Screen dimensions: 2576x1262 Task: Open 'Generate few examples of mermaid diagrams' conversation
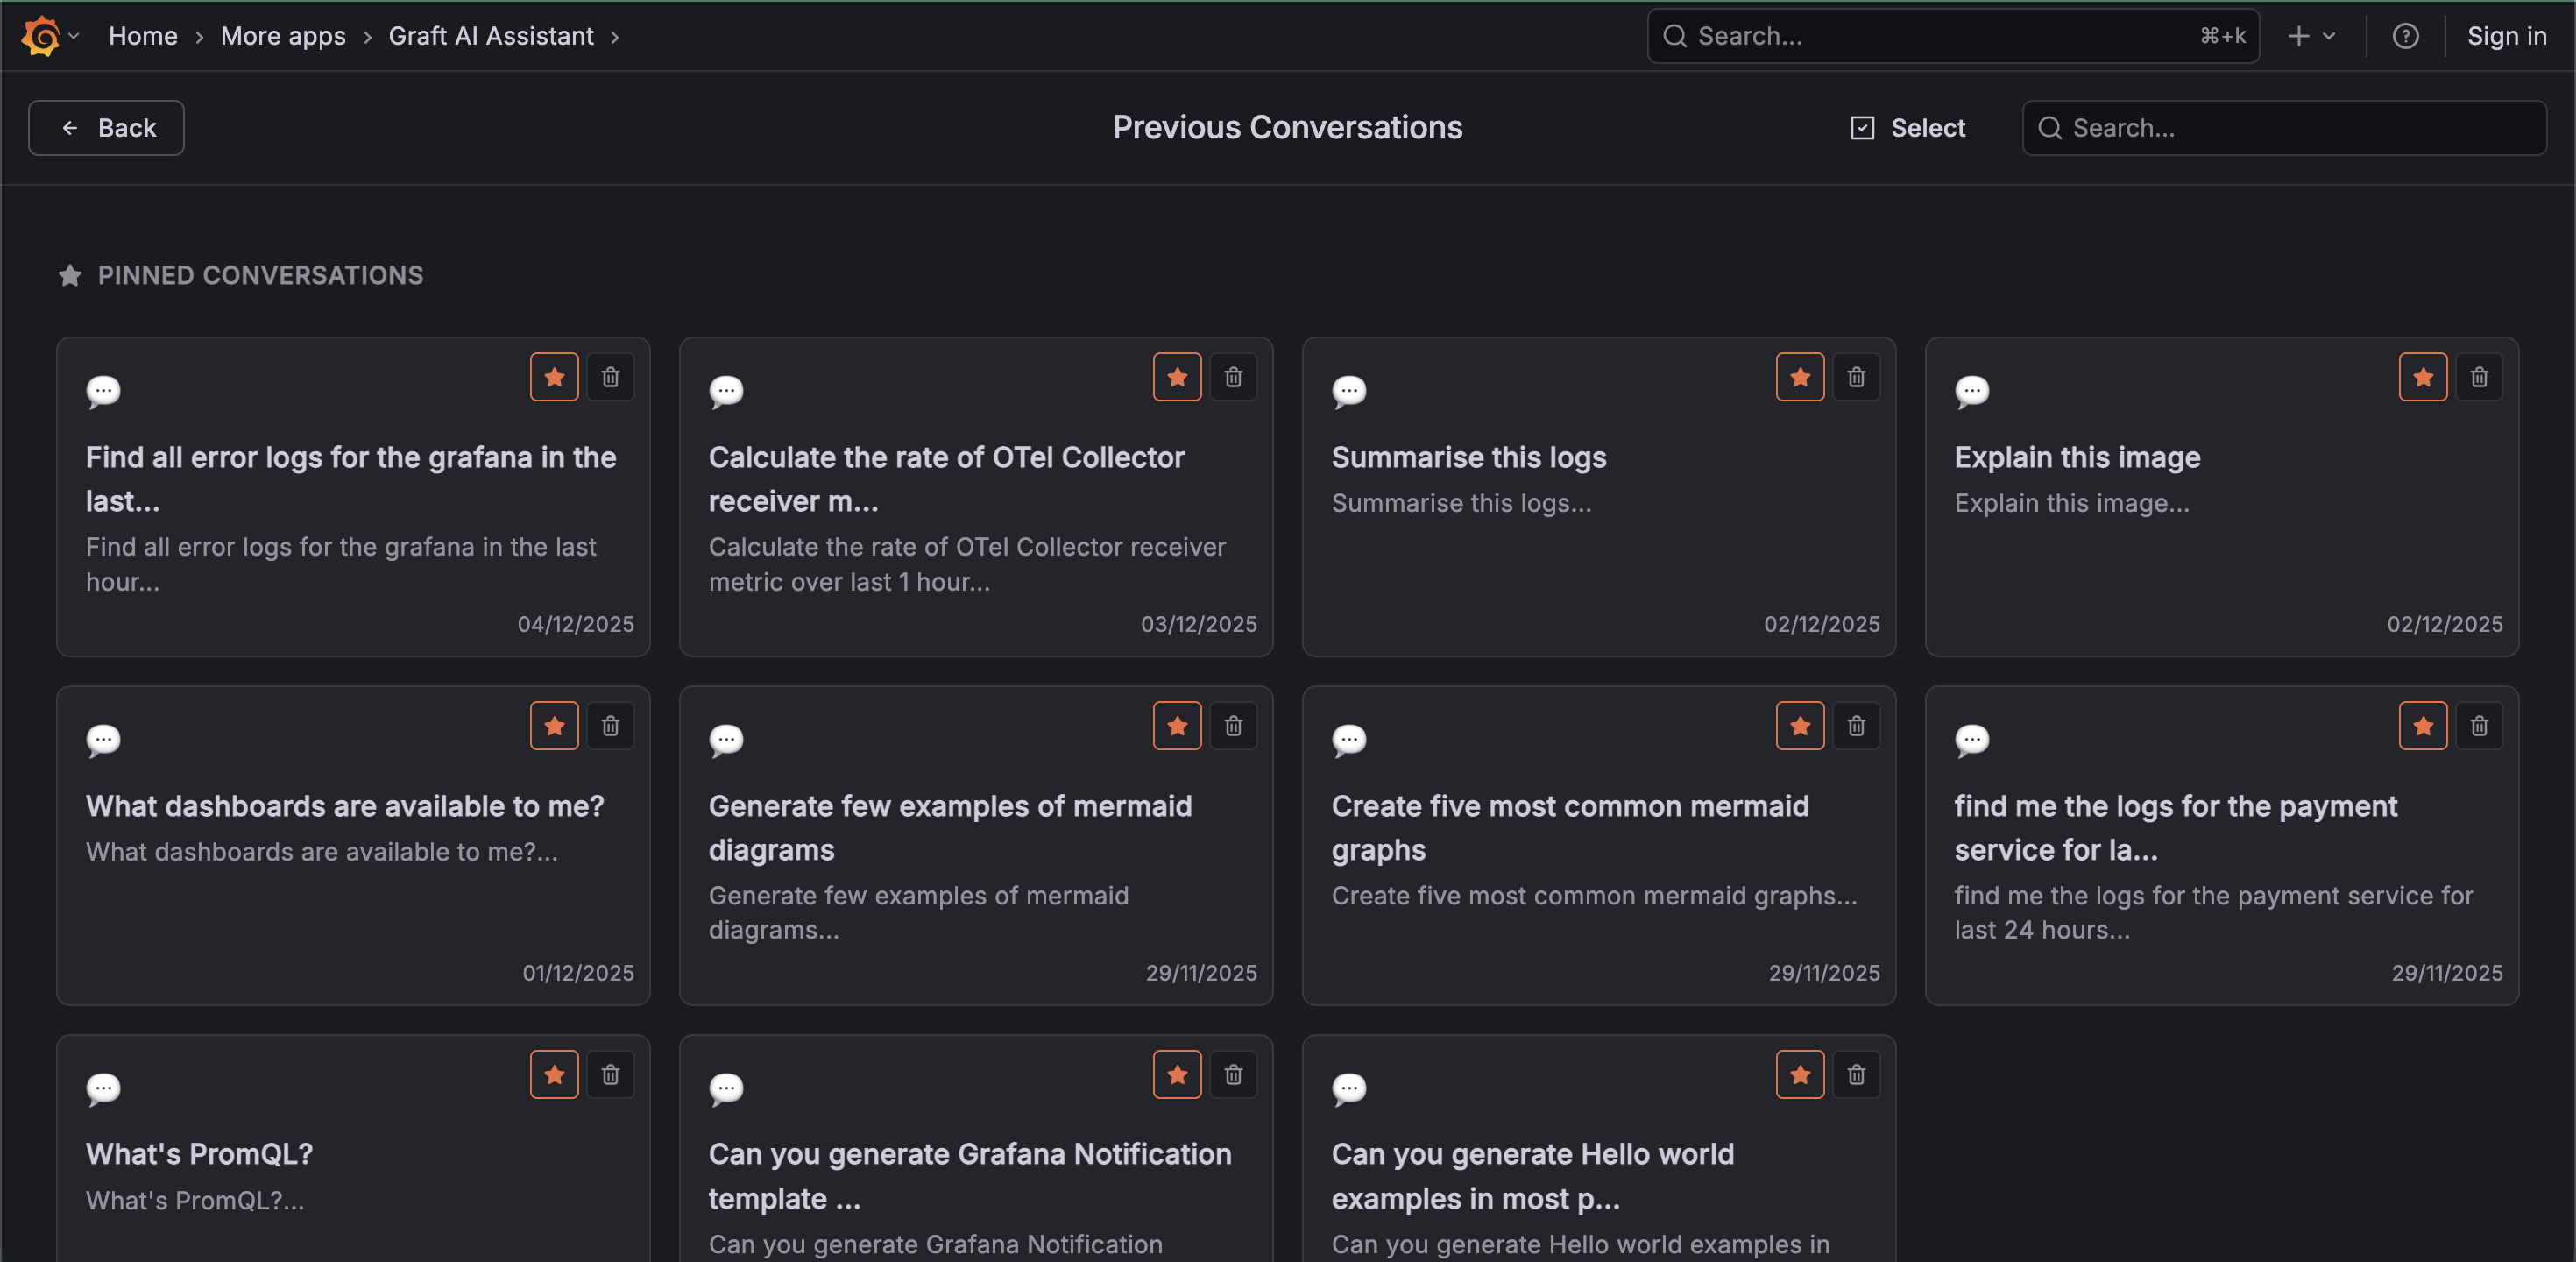[950, 828]
